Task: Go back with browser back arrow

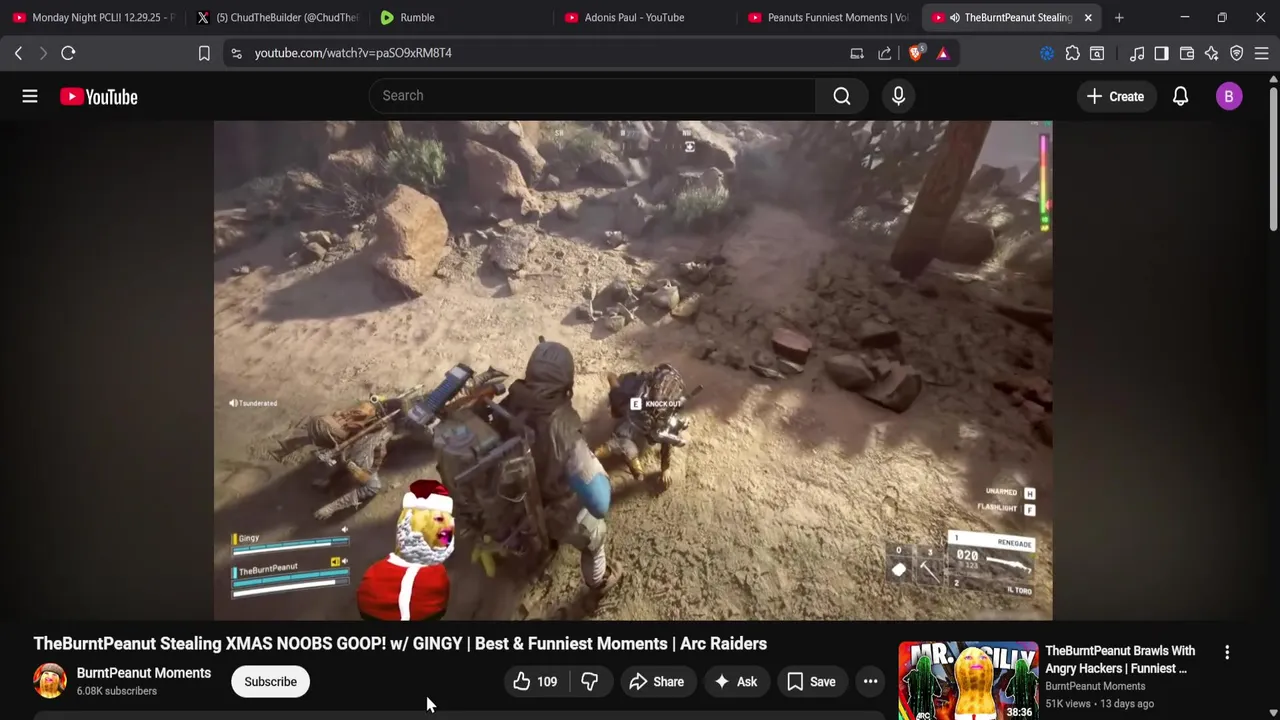Action: click(18, 53)
